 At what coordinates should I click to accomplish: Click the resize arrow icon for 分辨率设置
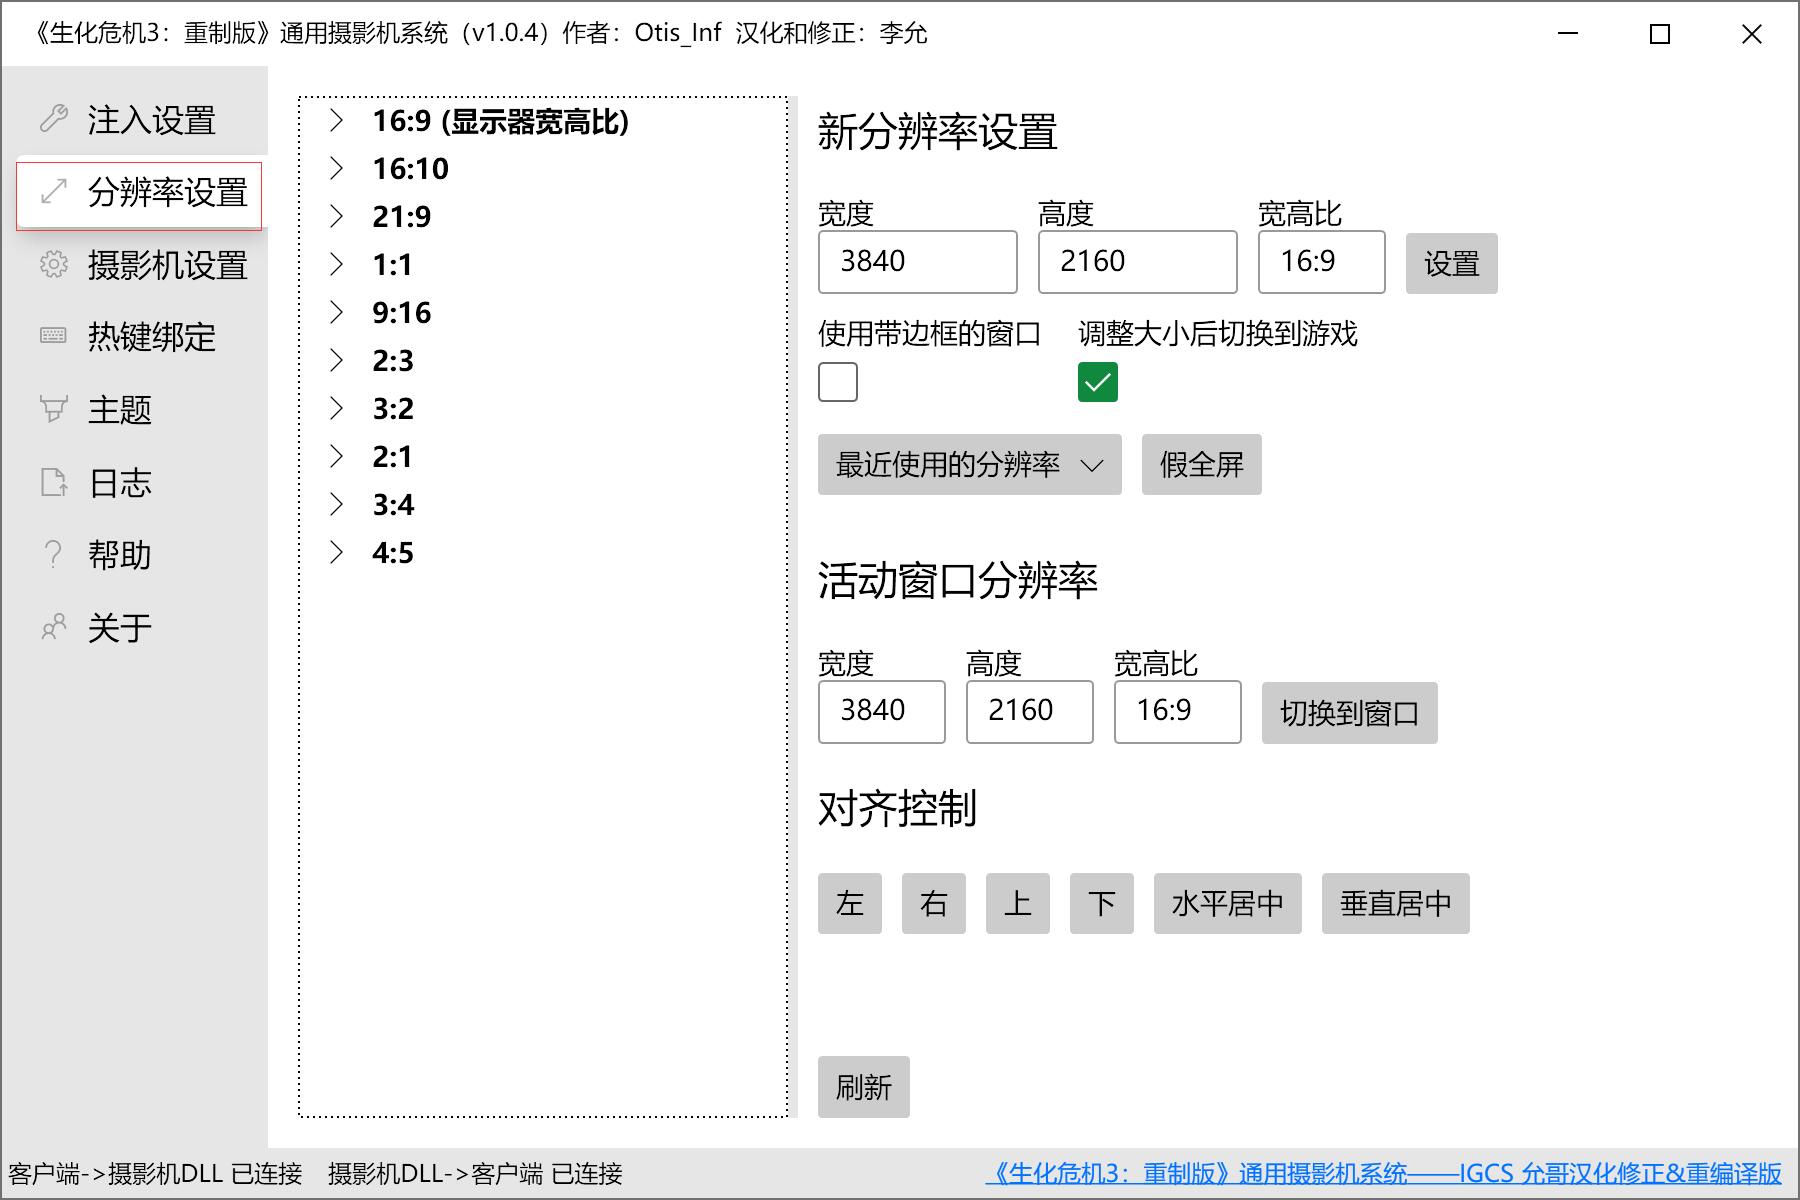[54, 192]
